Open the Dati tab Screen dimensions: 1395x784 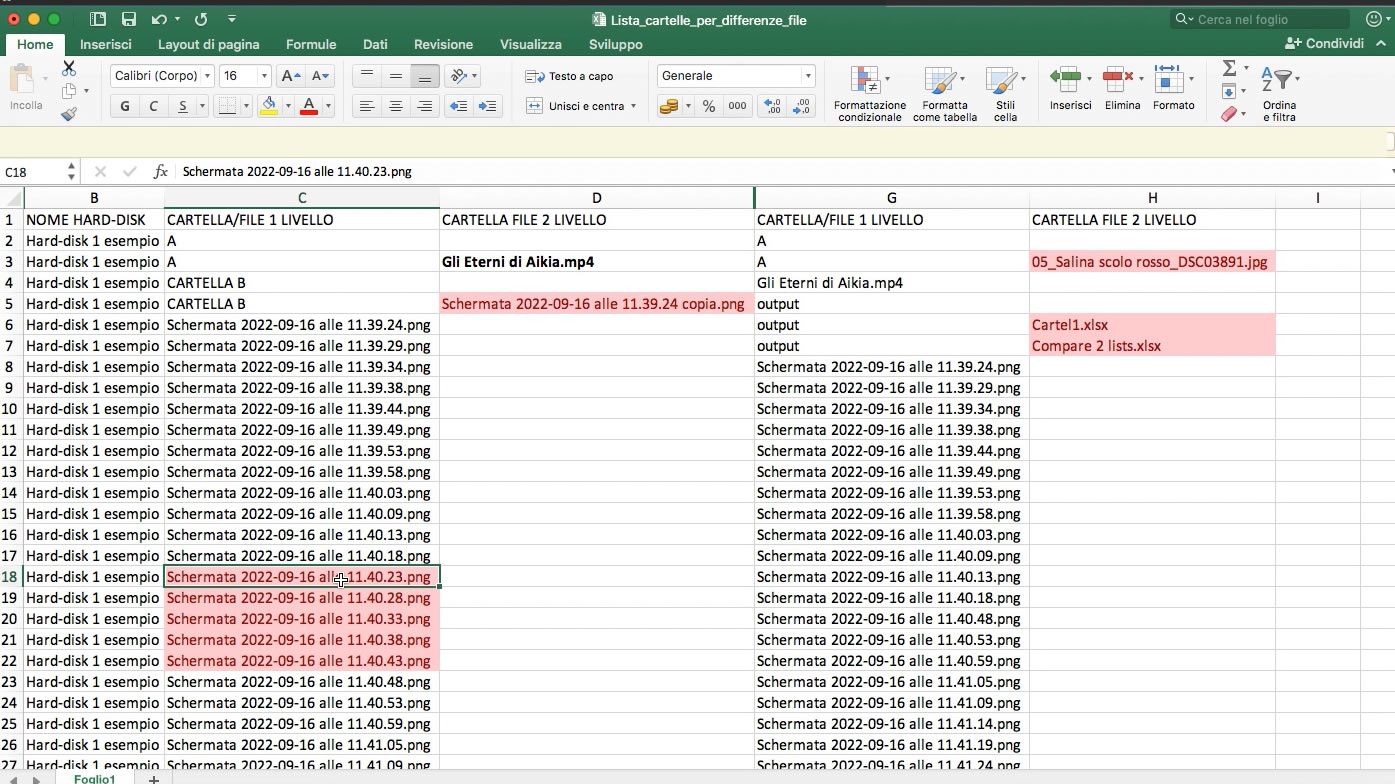pyautogui.click(x=375, y=44)
